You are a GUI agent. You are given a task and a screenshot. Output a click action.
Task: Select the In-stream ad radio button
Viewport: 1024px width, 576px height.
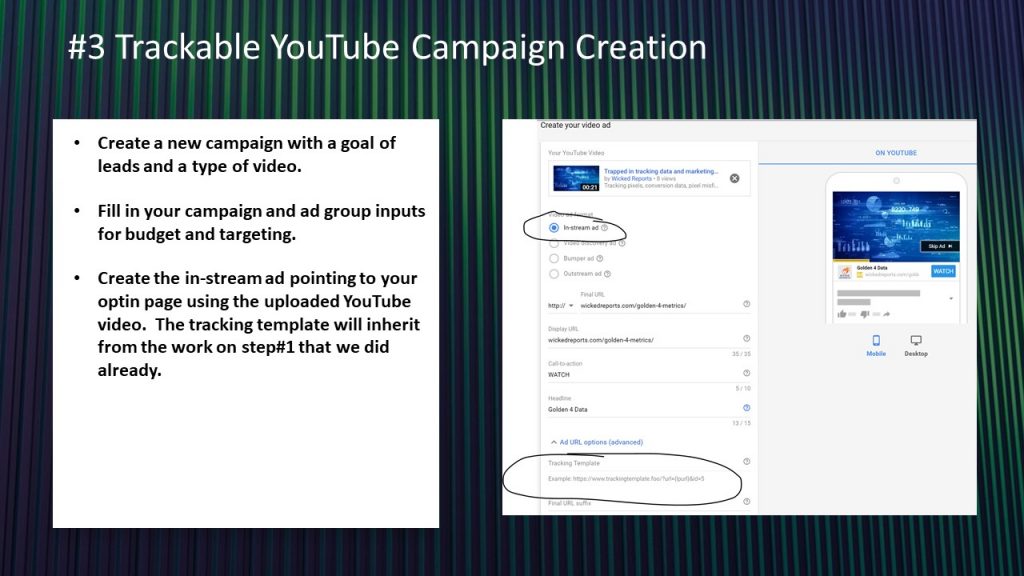click(x=554, y=228)
